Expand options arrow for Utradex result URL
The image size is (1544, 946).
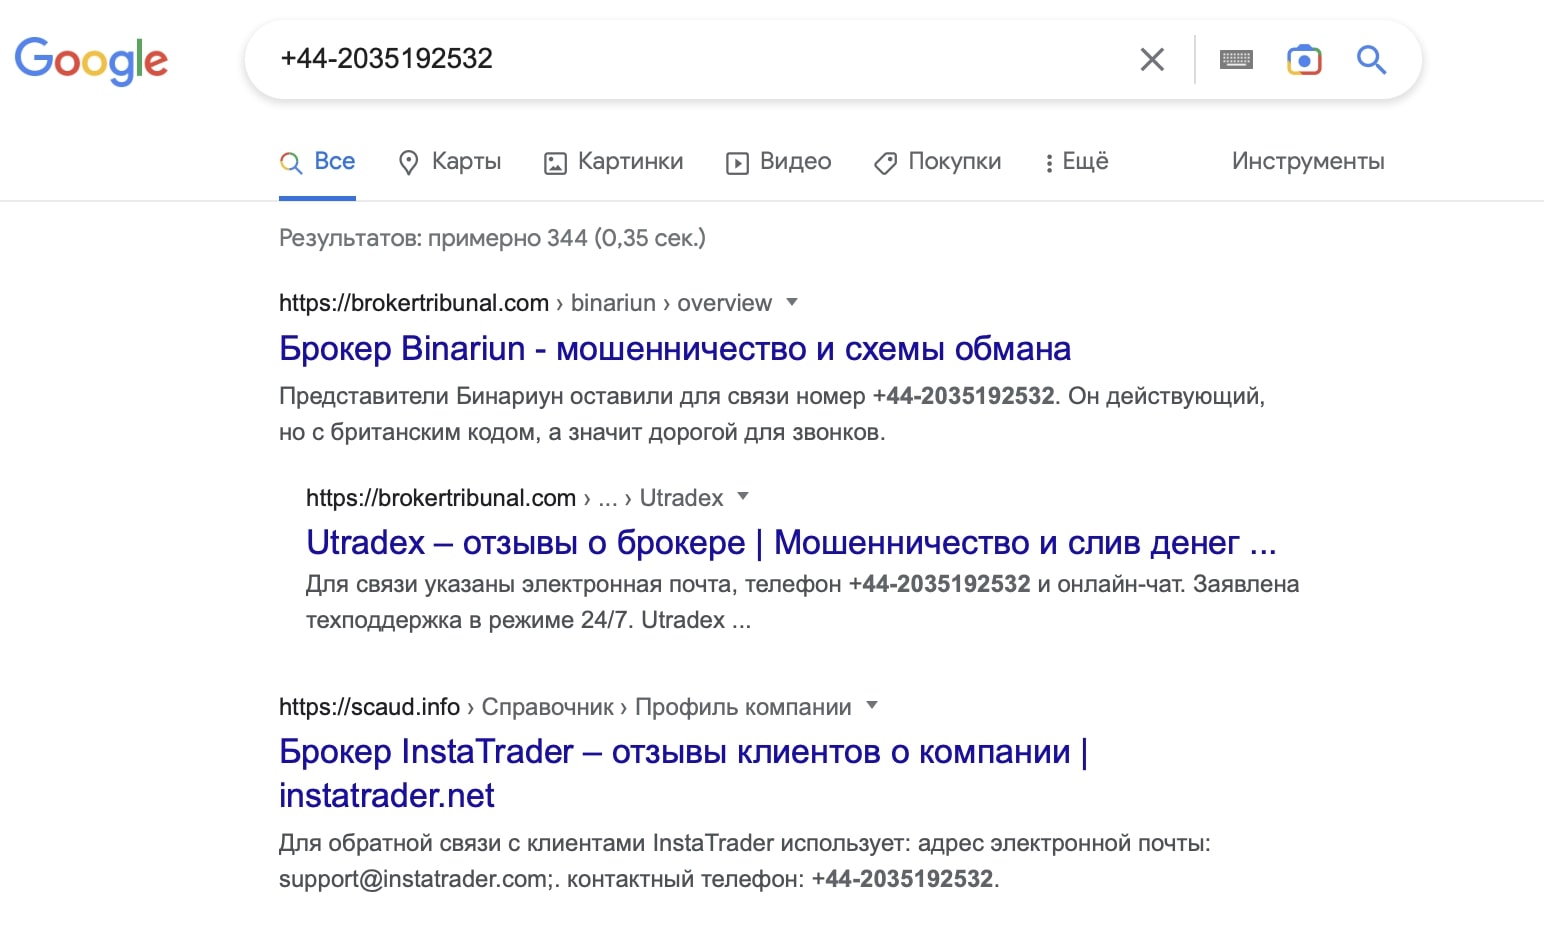tap(743, 496)
